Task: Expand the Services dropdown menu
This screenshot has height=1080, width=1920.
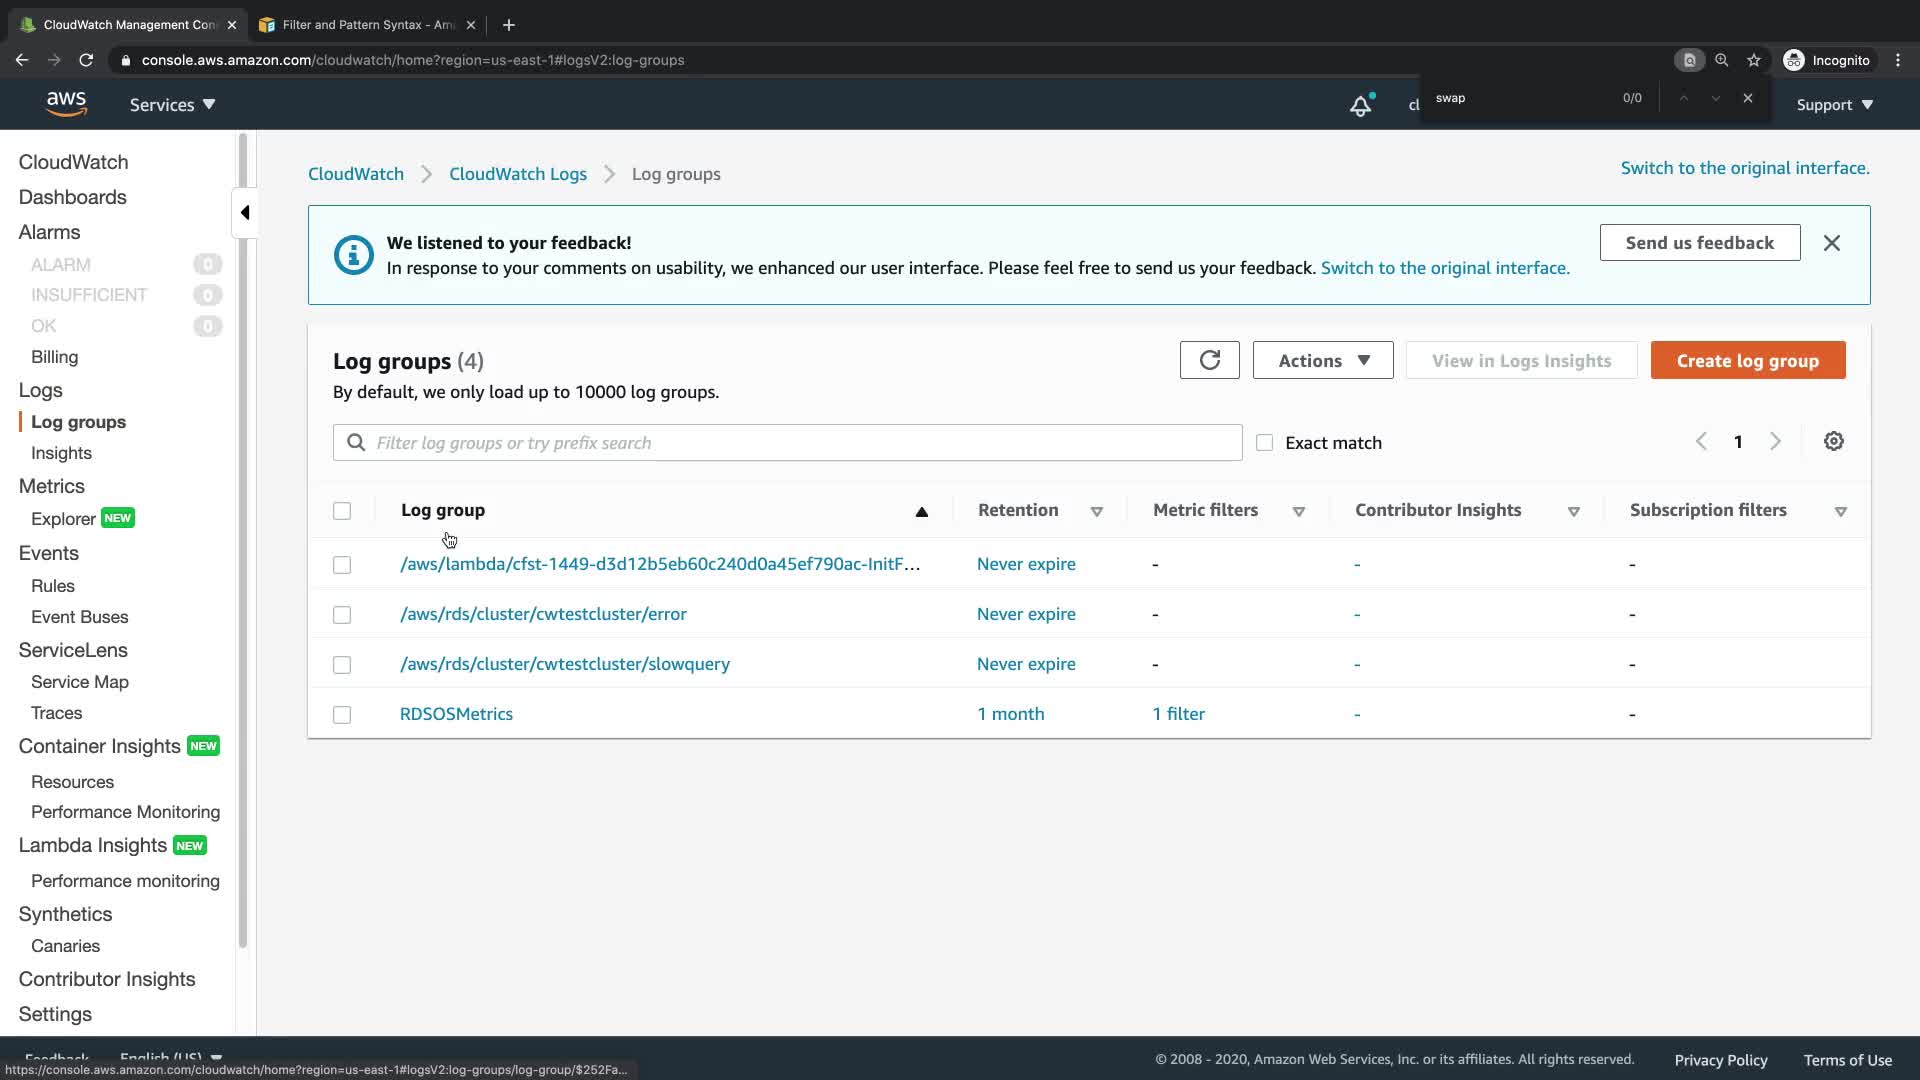Action: click(172, 105)
